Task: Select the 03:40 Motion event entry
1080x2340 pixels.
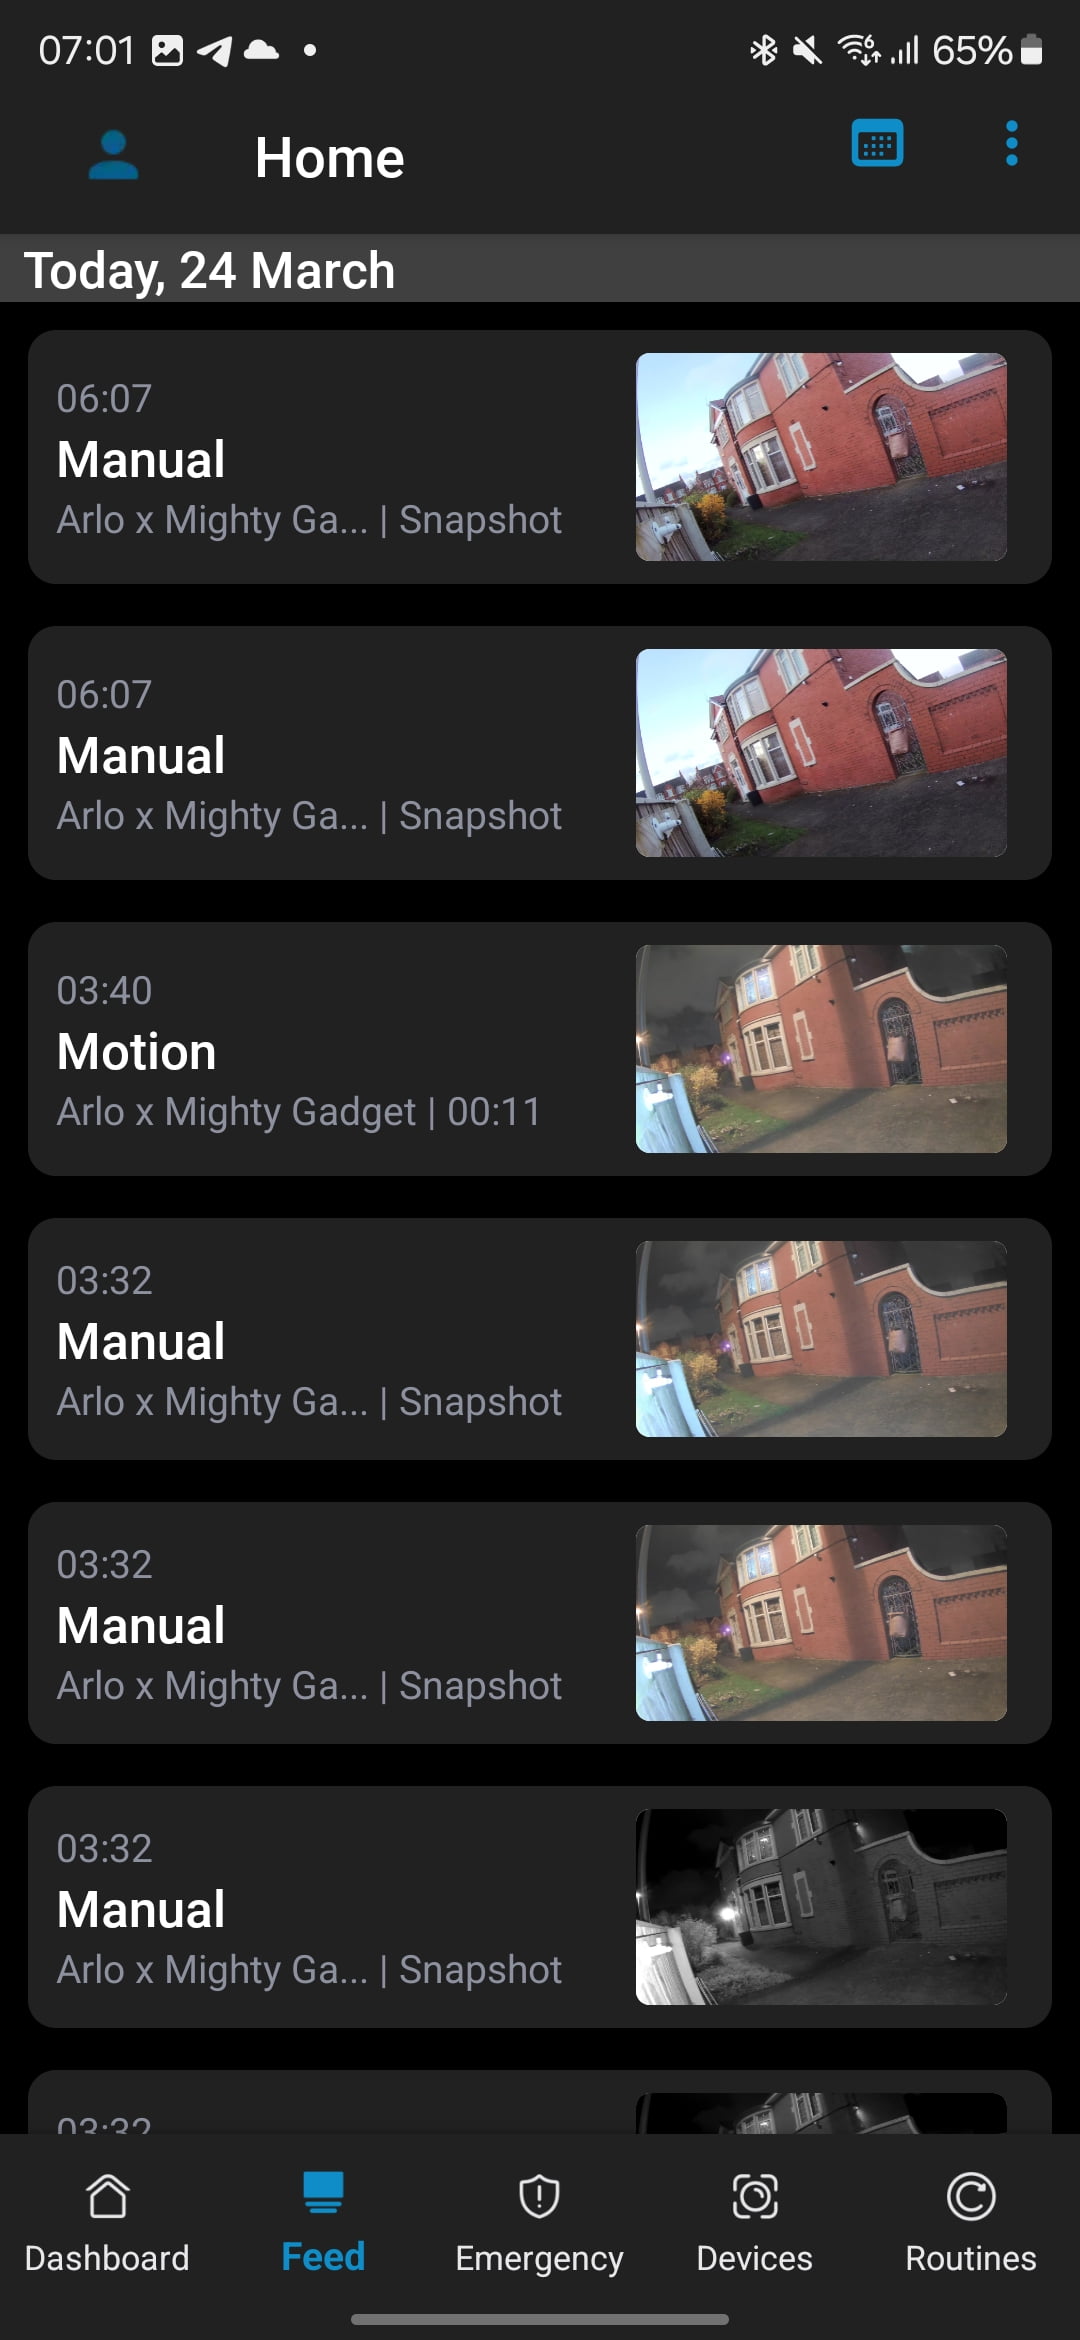Action: click(x=539, y=1049)
